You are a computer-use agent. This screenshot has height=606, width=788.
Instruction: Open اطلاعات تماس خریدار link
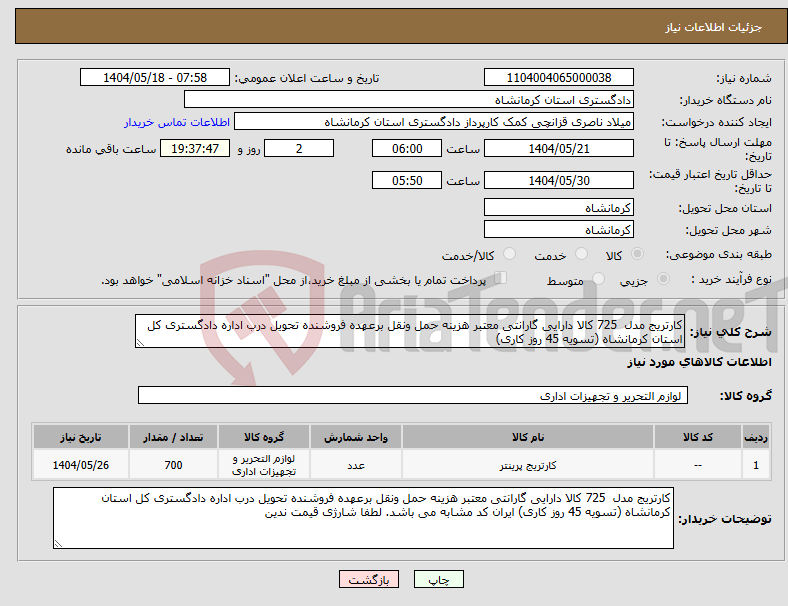pos(177,122)
